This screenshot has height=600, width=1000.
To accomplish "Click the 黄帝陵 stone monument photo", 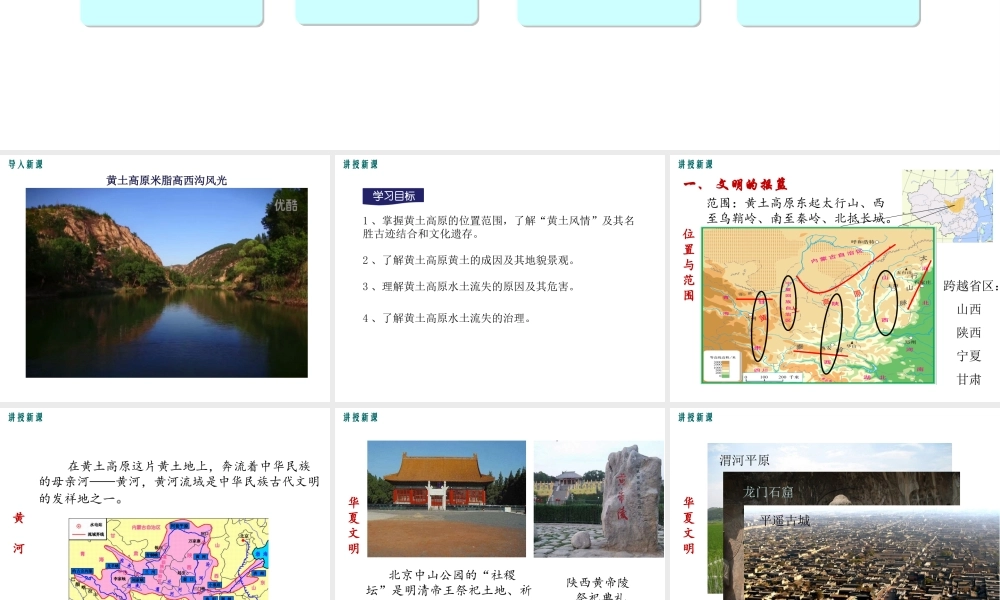I will tap(599, 499).
